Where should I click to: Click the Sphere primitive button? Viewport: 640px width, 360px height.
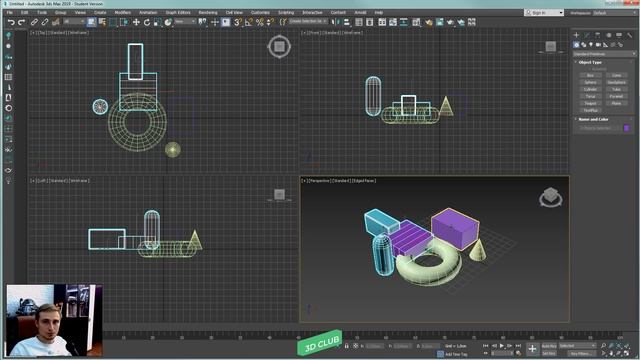(x=590, y=82)
